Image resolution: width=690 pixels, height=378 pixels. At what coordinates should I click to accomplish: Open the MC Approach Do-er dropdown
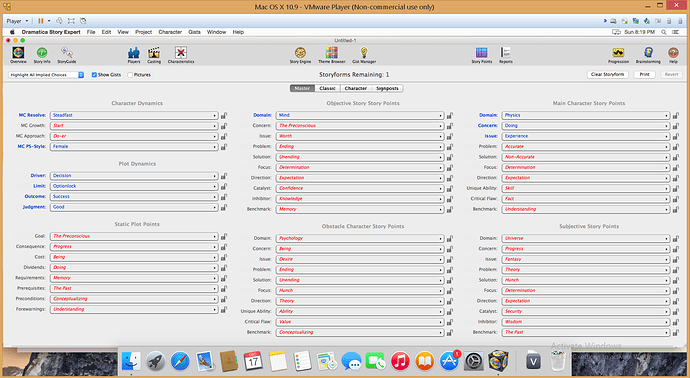134,136
